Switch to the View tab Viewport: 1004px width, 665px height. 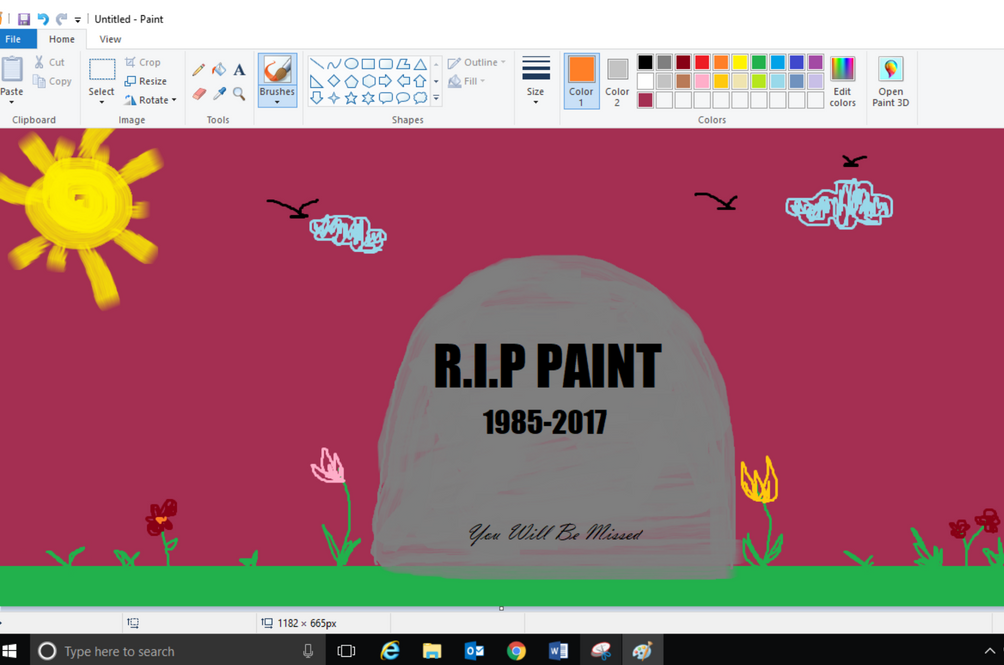click(110, 39)
